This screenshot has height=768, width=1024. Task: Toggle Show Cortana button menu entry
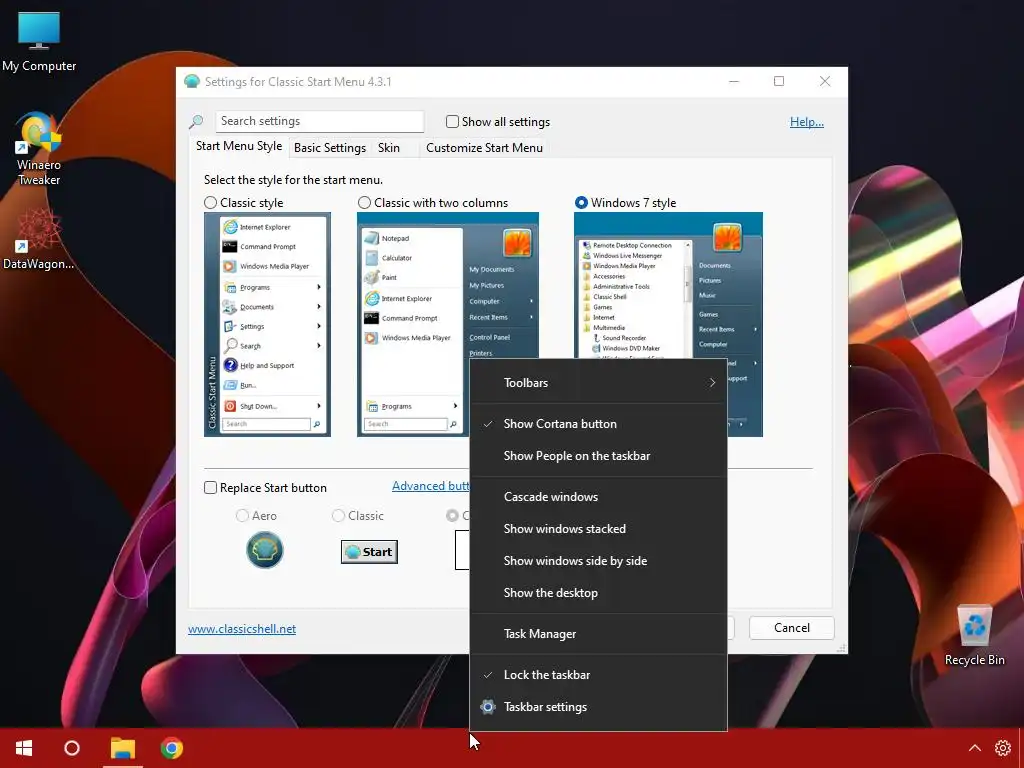(598, 424)
